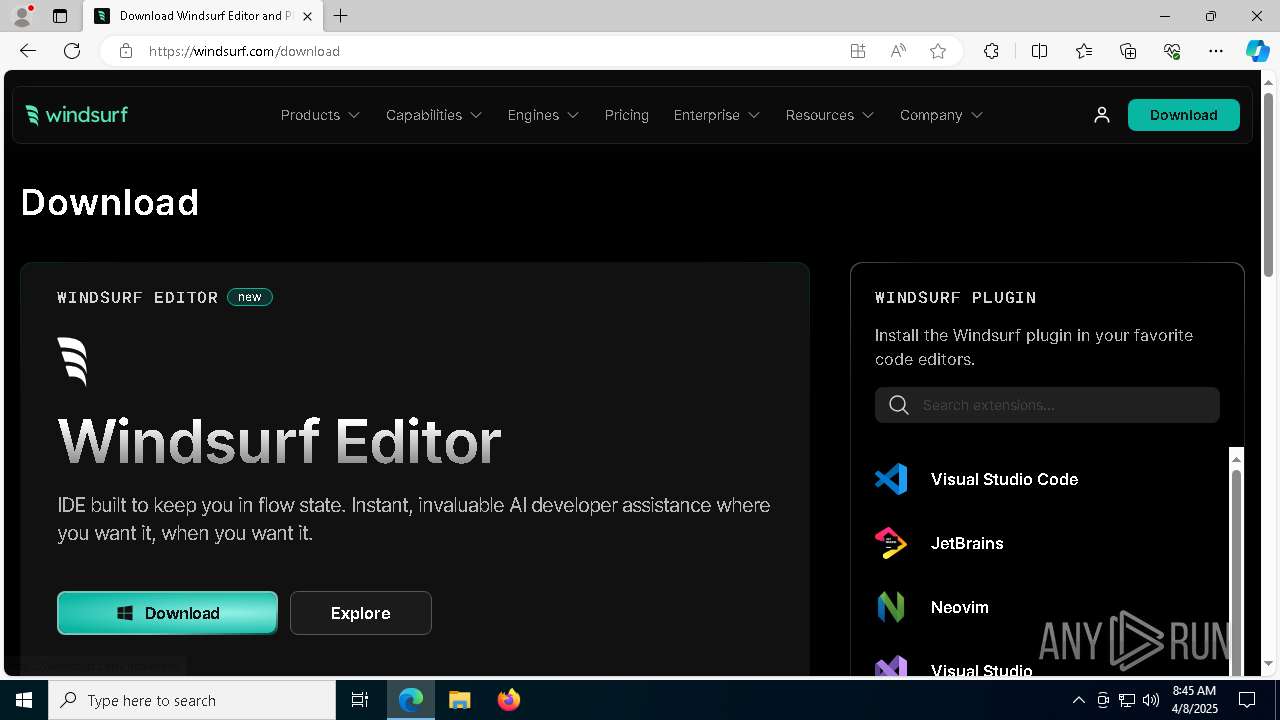Viewport: 1280px width, 720px height.
Task: Click the JetBrains logo icon
Action: (x=891, y=543)
